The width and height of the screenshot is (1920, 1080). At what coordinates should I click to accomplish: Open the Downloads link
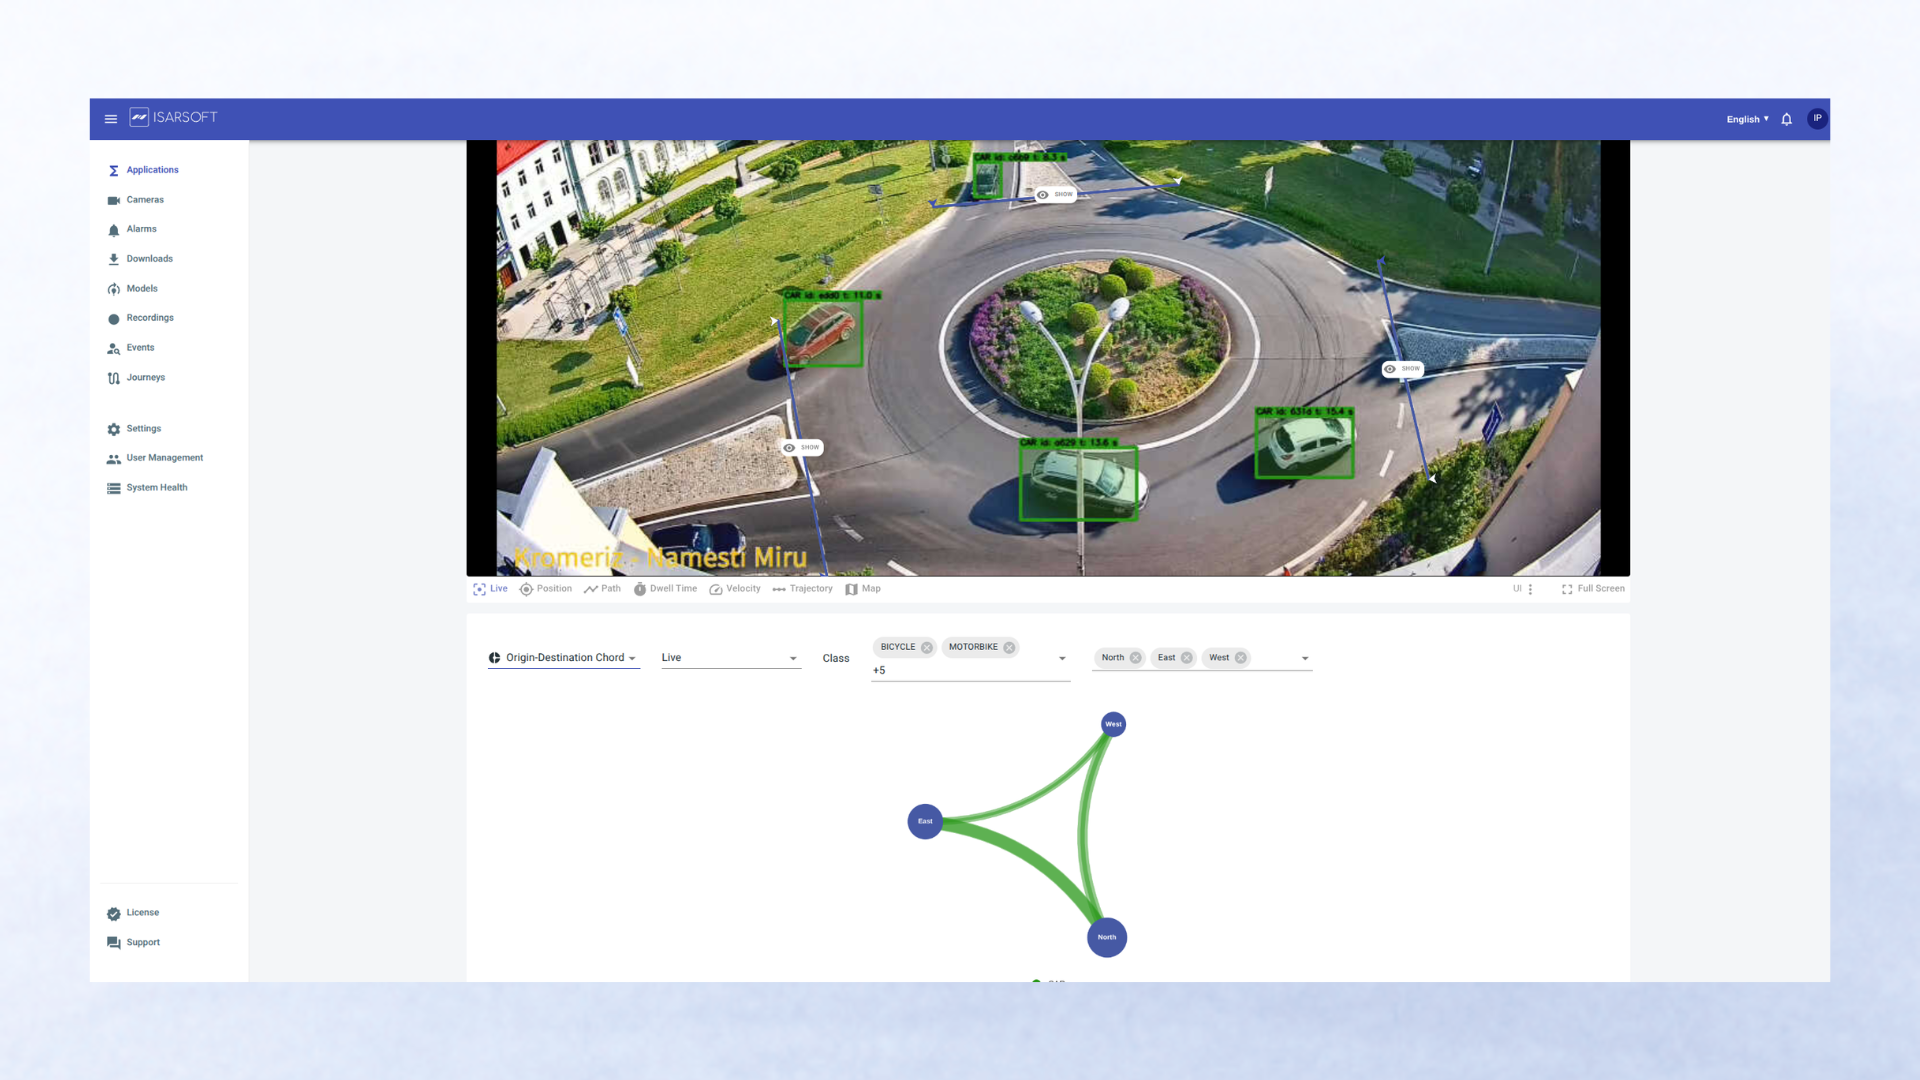pos(149,259)
